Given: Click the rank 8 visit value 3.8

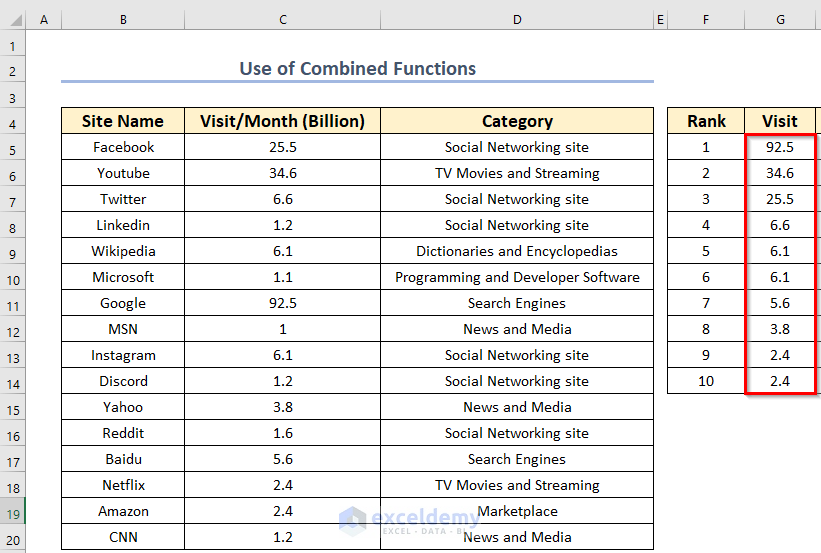Looking at the screenshot, I should pos(780,329).
